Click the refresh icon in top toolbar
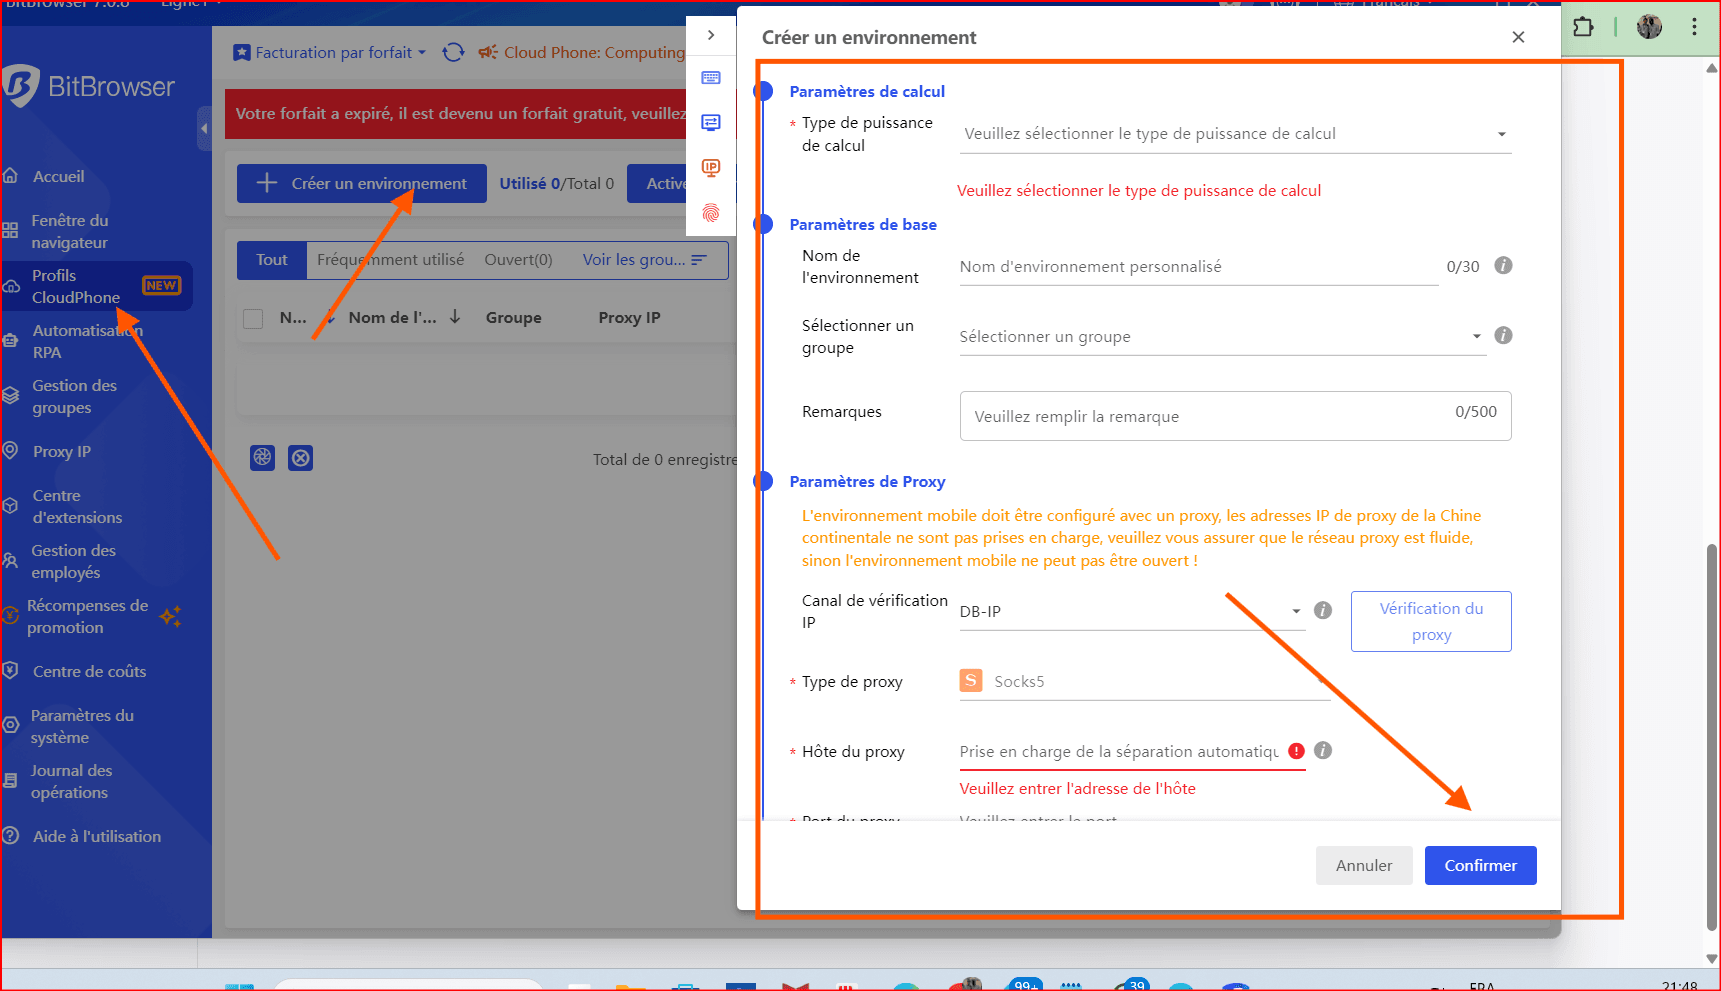Image resolution: width=1721 pixels, height=991 pixels. tap(453, 52)
